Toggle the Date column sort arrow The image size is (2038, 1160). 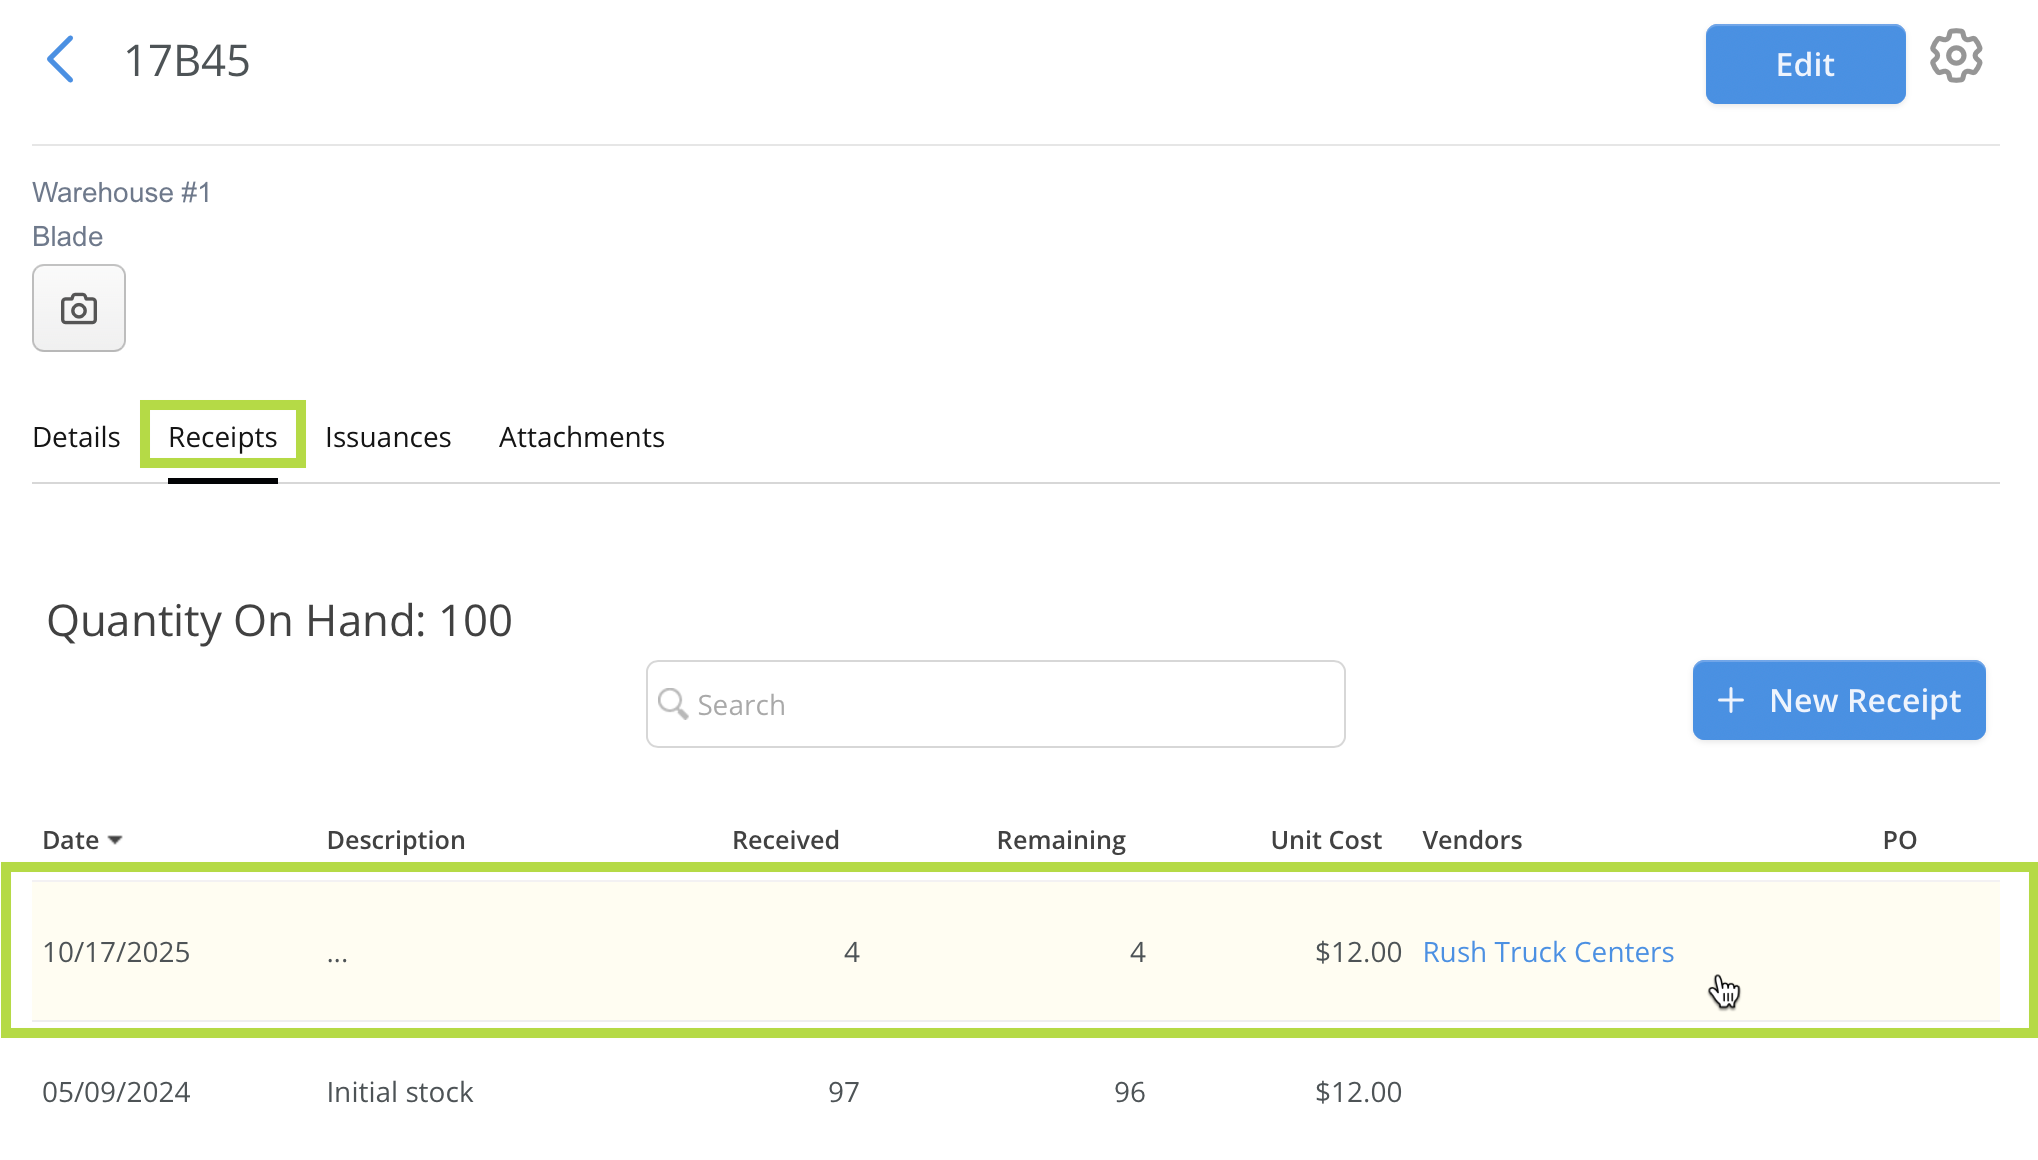tap(115, 840)
